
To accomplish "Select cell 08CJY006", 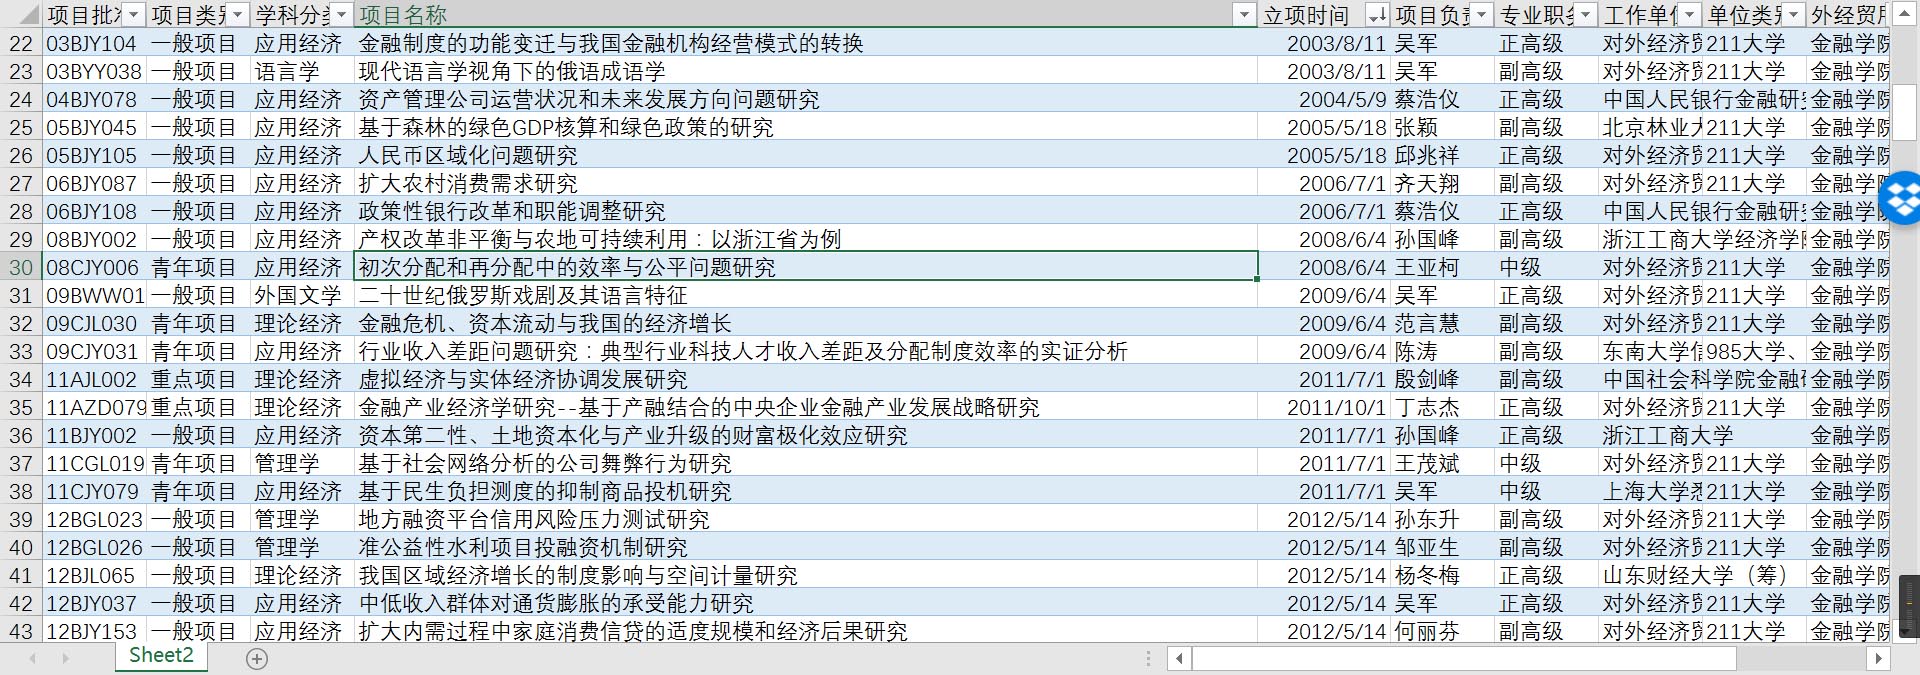I will coord(93,267).
